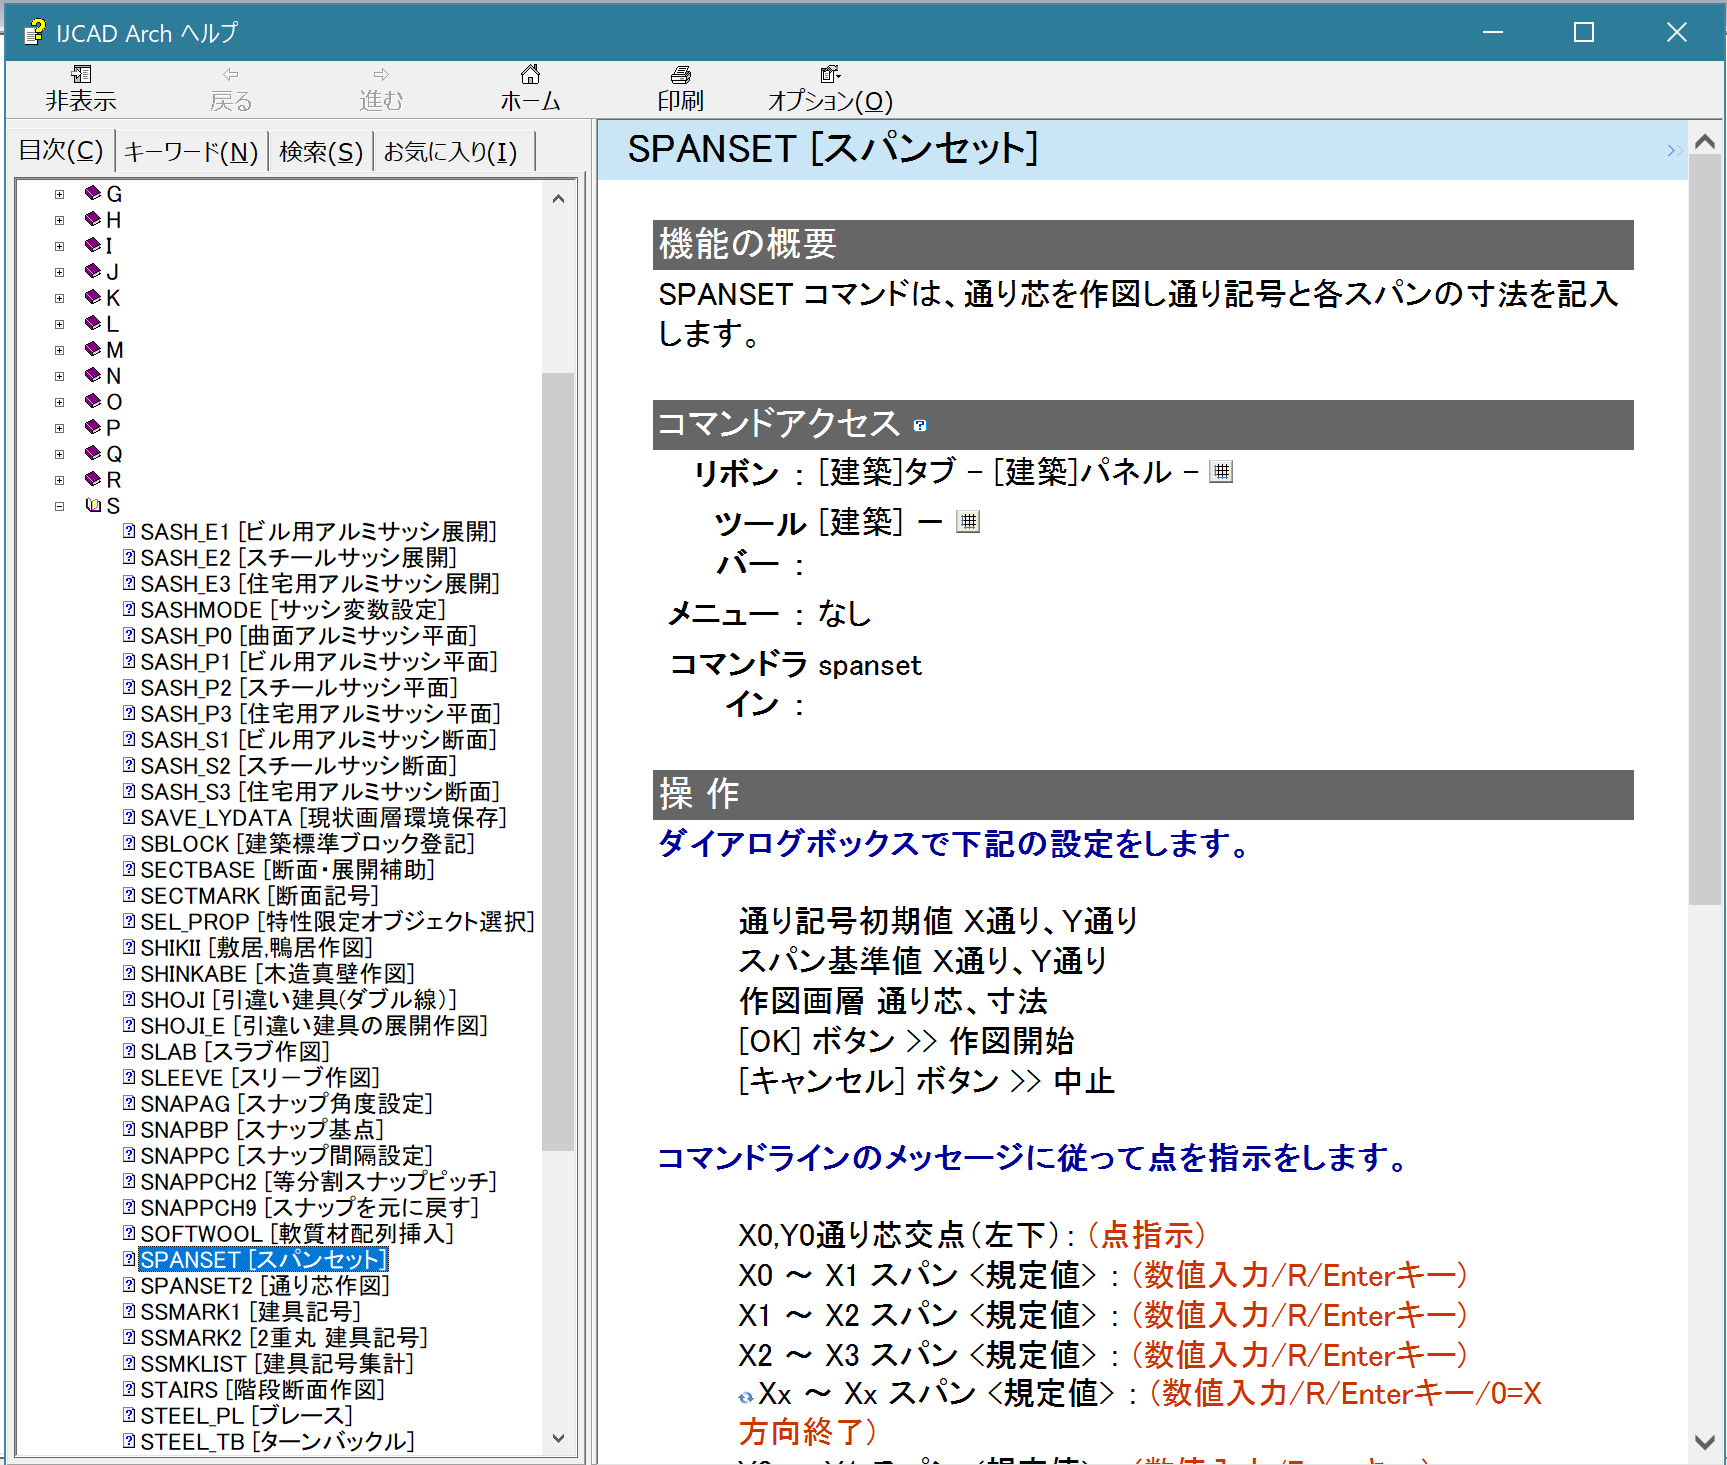Open STEEL_TB [ターンバックル] topic
Screen dimensions: 1727x1465
coord(277,1441)
